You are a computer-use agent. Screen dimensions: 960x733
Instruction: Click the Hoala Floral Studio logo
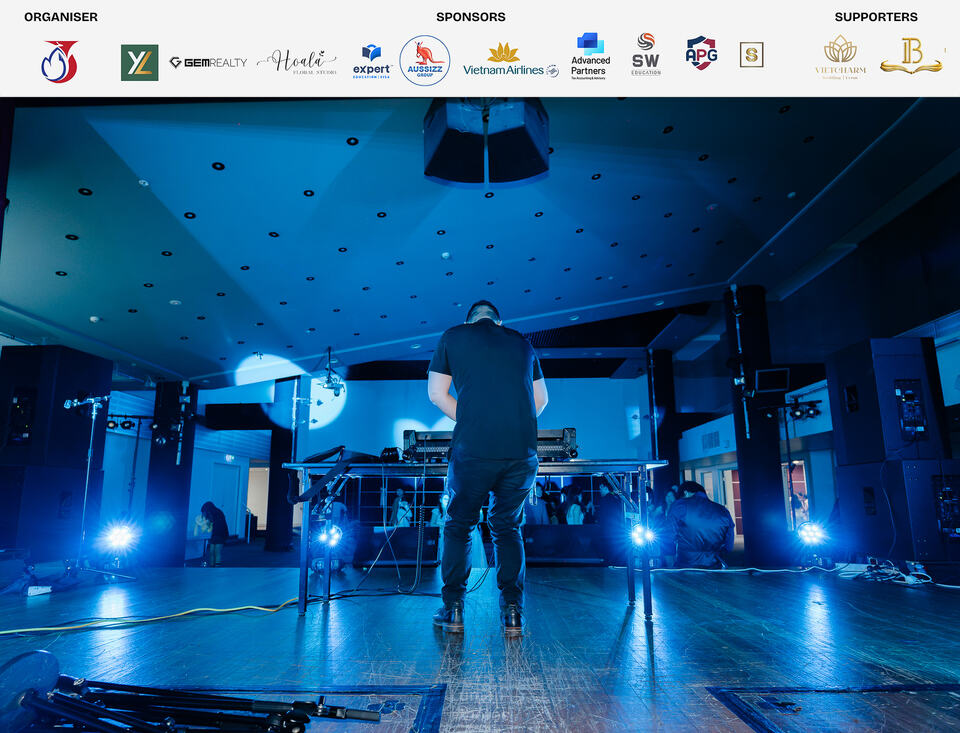coord(298,62)
